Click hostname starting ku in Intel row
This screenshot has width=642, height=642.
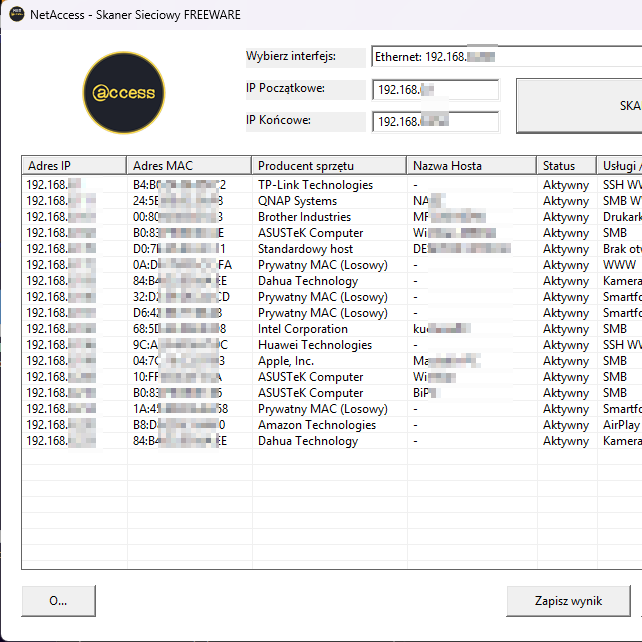click(442, 328)
